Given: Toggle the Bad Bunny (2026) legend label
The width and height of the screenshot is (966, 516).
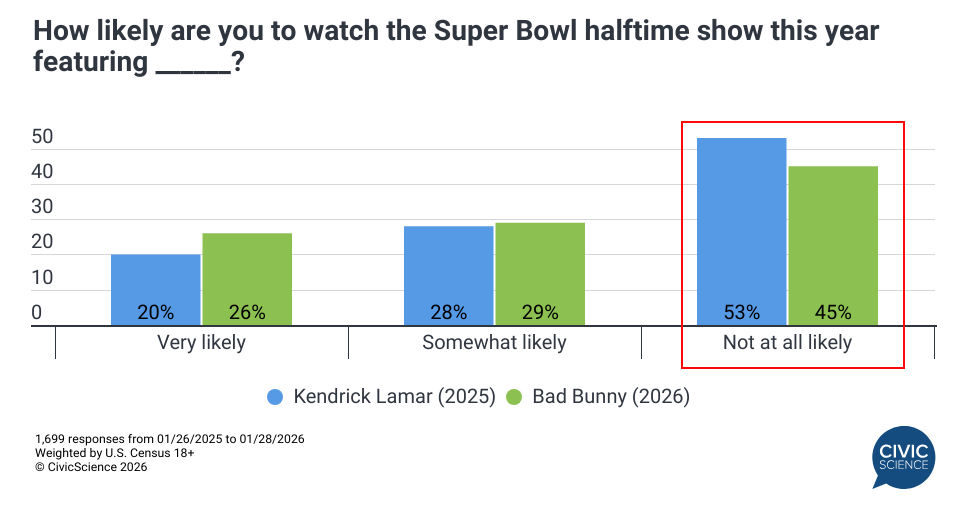Looking at the screenshot, I should (610, 397).
